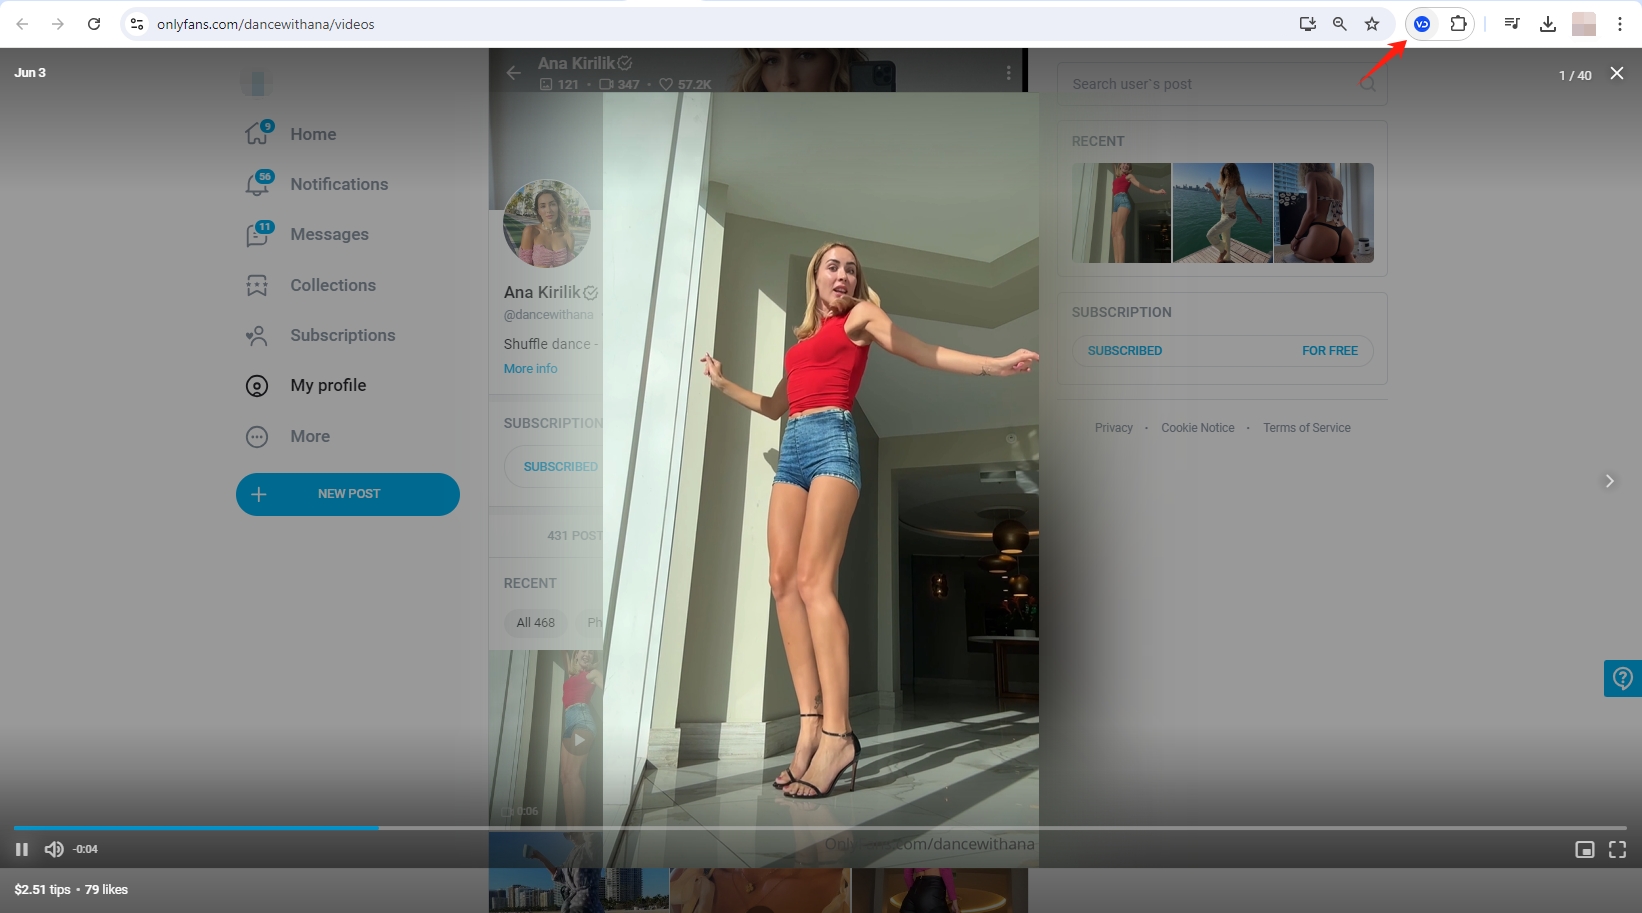1642x913 pixels.
Task: Go to Home from the sidebar menu
Action: (x=257, y=133)
